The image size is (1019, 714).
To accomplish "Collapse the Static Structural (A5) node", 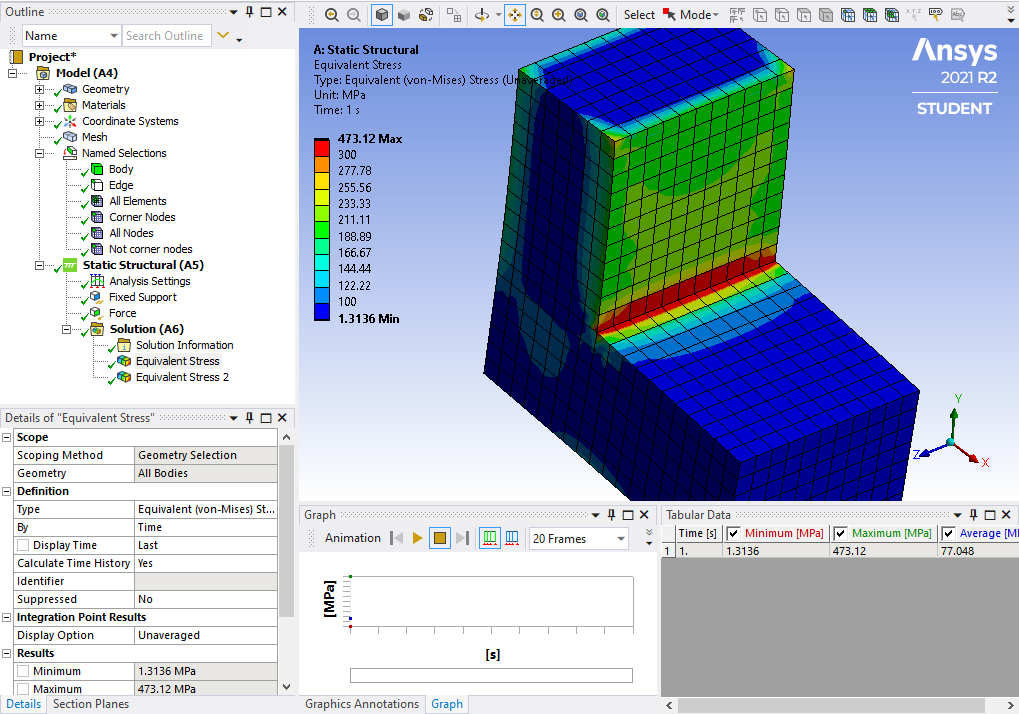I will [40, 265].
